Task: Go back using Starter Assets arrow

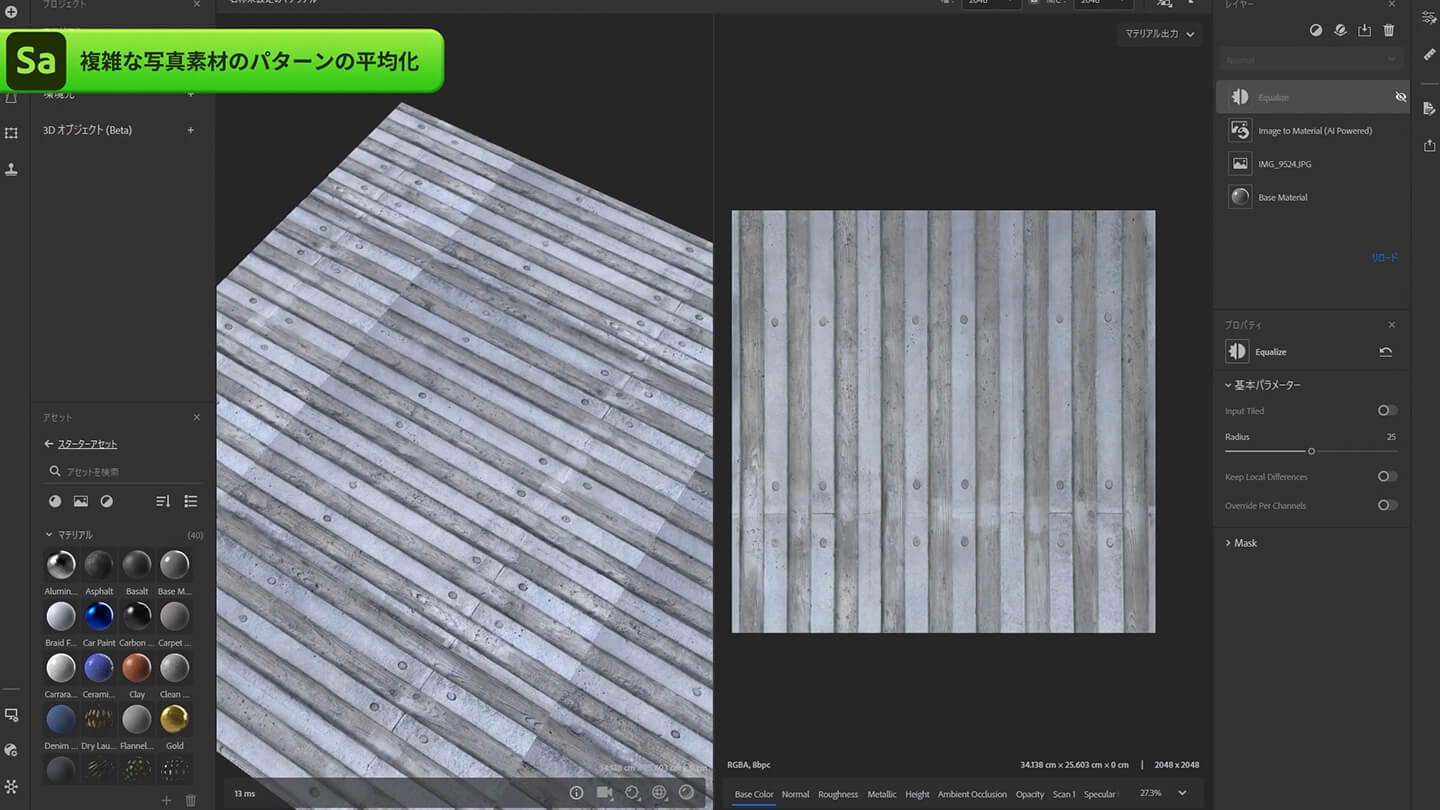Action: click(49, 444)
